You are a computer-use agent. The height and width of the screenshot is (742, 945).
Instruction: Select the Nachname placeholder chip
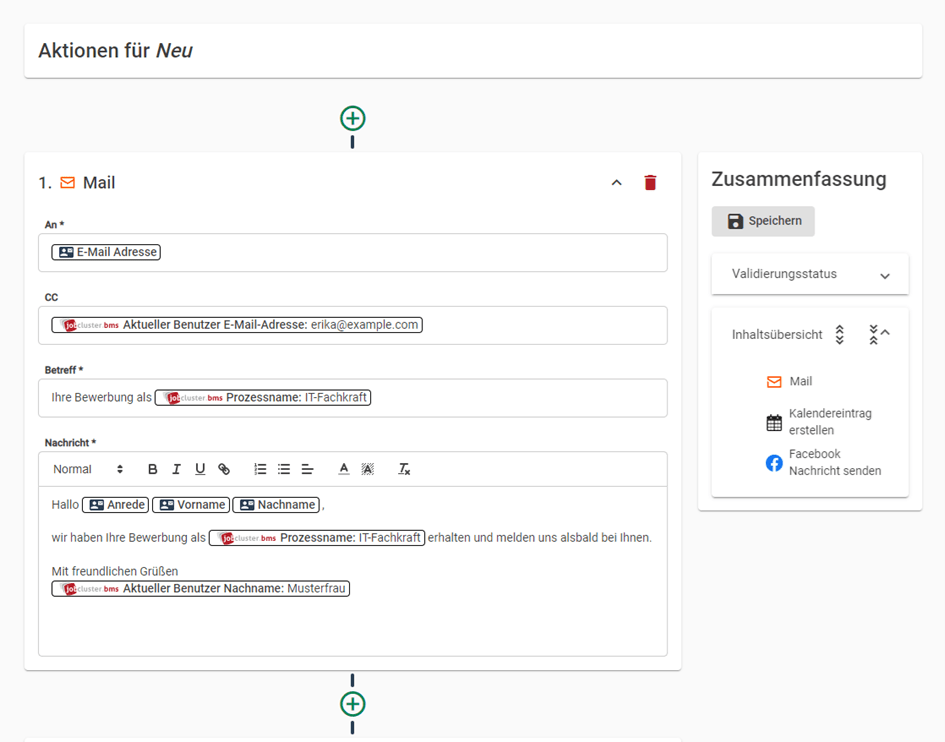[x=276, y=505]
